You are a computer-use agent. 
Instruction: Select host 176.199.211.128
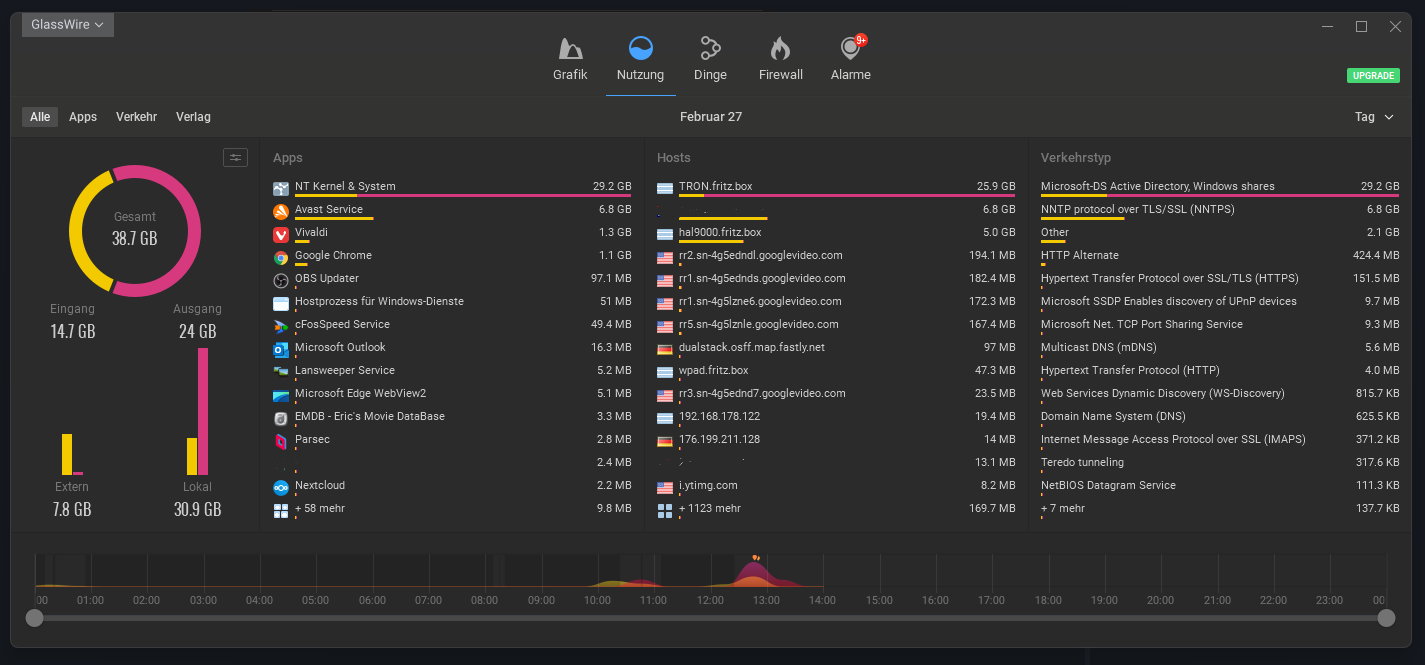click(x=836, y=440)
